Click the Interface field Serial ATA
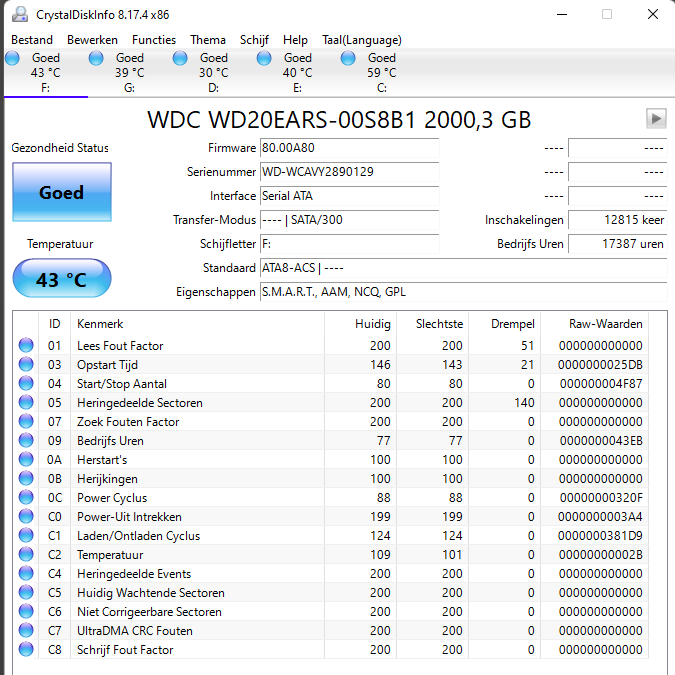This screenshot has height=675, width=675. 350,196
